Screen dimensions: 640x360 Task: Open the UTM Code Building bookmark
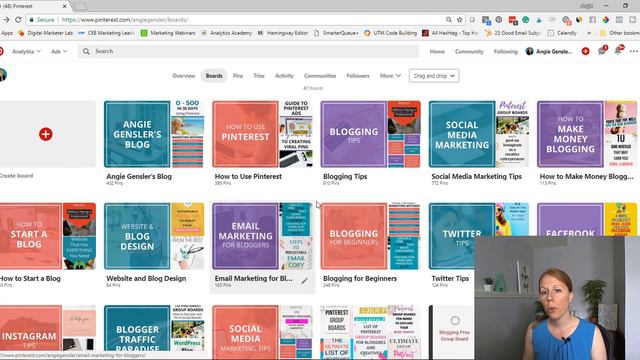[x=391, y=33]
